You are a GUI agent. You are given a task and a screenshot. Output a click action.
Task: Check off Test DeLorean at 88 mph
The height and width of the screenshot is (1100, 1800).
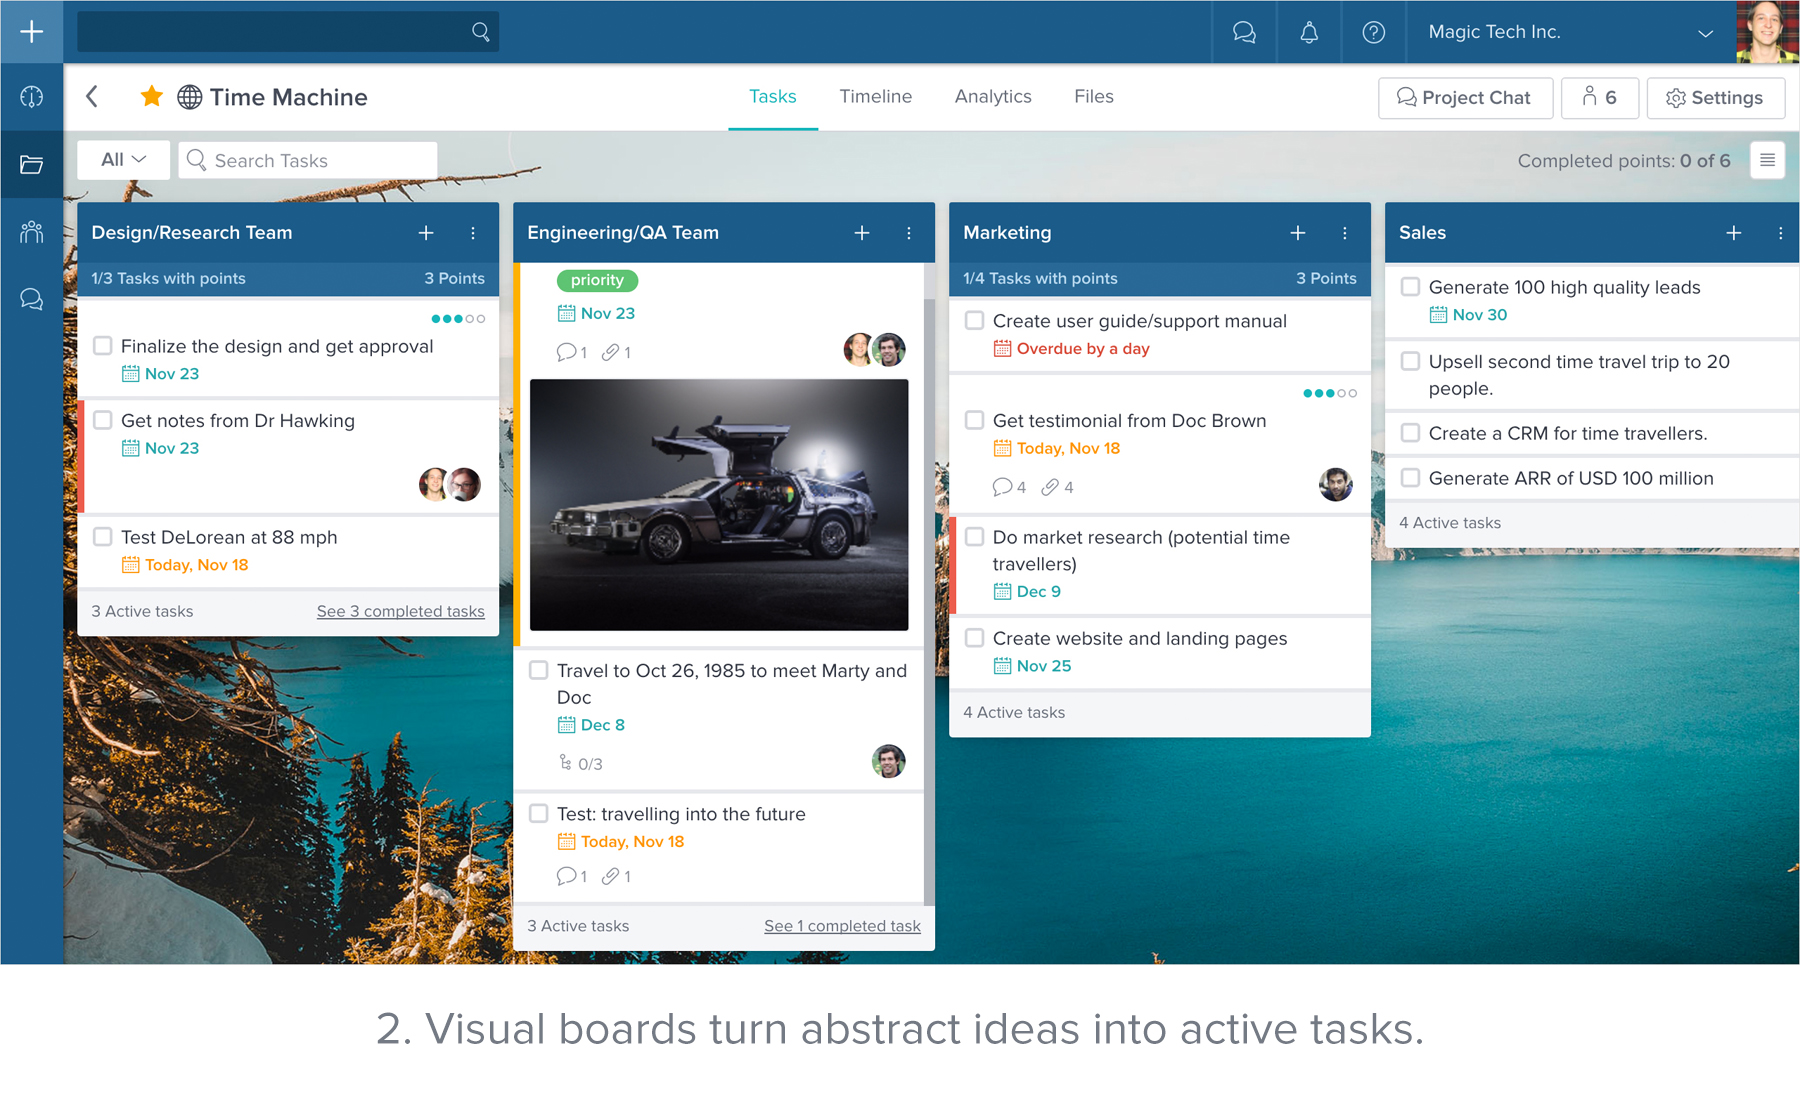(x=103, y=537)
